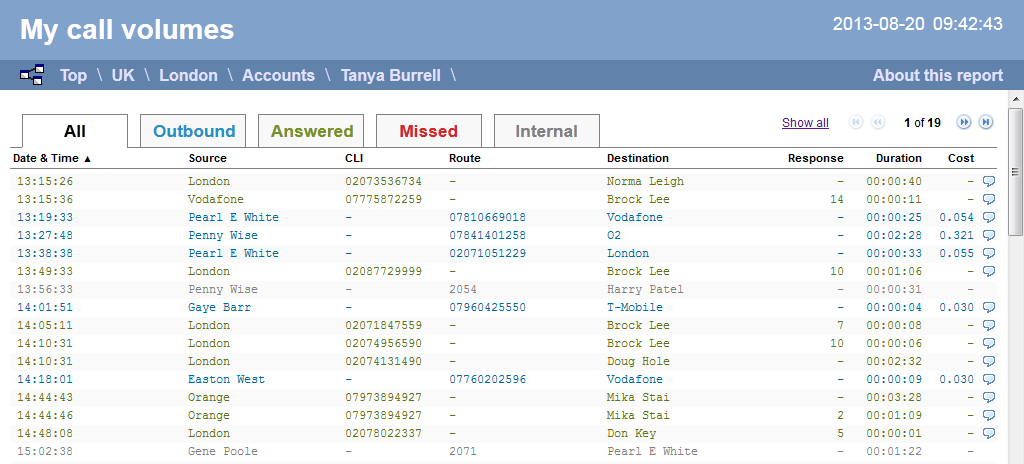Switch to the Outbound tab
Viewport: 1024px width, 464px height.
point(194,131)
